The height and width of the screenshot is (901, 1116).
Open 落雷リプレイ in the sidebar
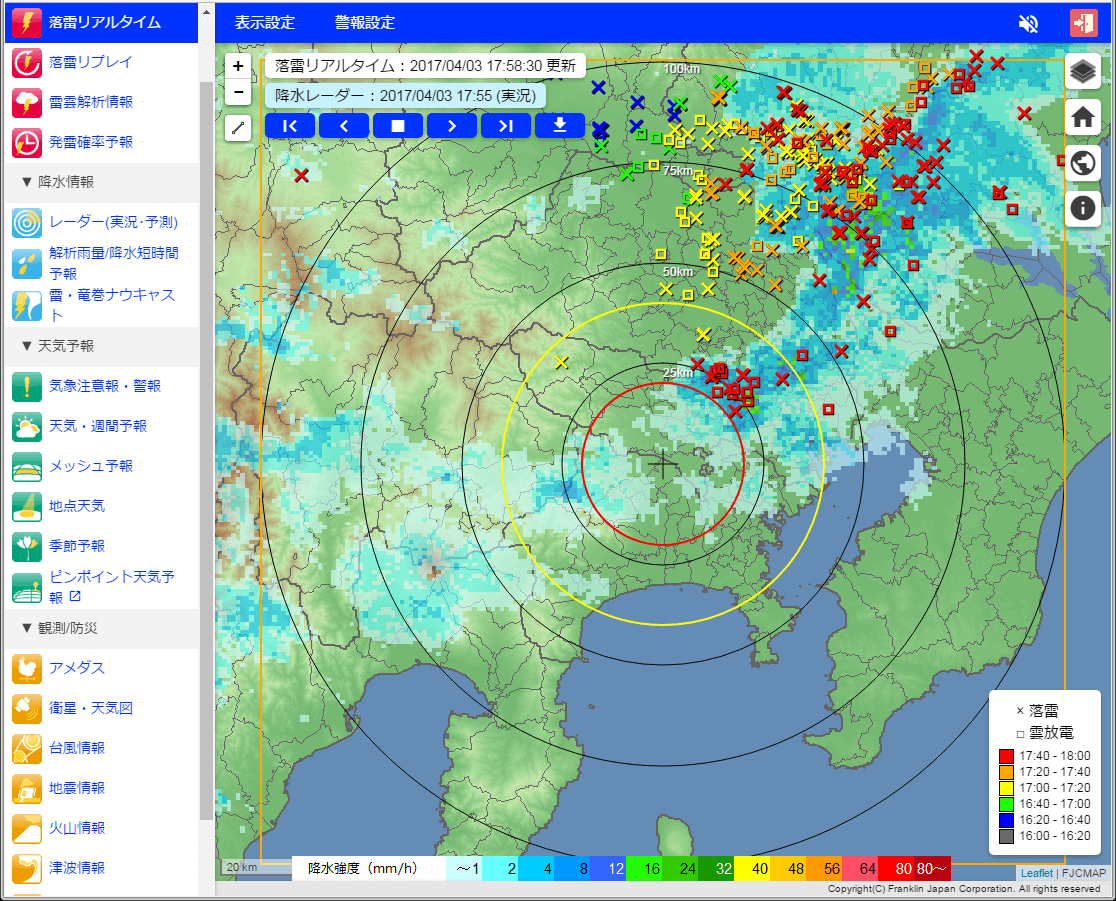[x=90, y=62]
